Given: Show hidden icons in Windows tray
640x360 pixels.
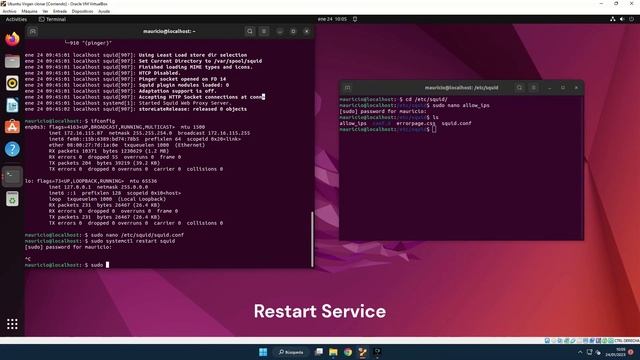Looking at the screenshot, I should 580,352.
